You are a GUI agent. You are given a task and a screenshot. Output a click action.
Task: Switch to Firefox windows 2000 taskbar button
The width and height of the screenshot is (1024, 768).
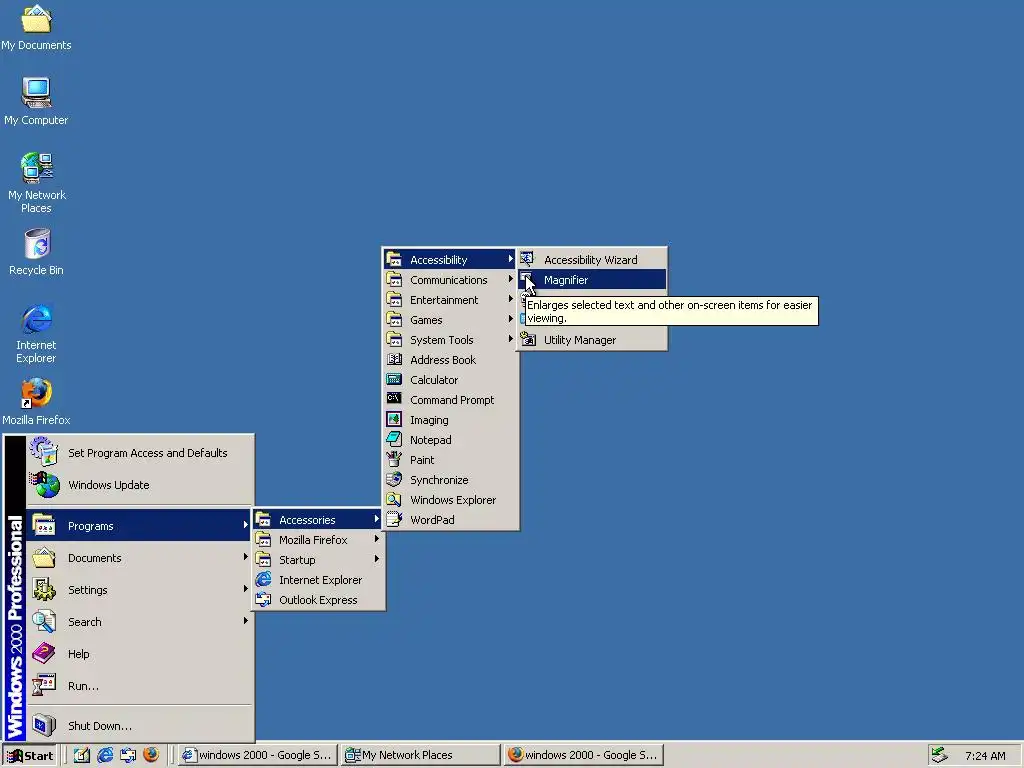[584, 755]
